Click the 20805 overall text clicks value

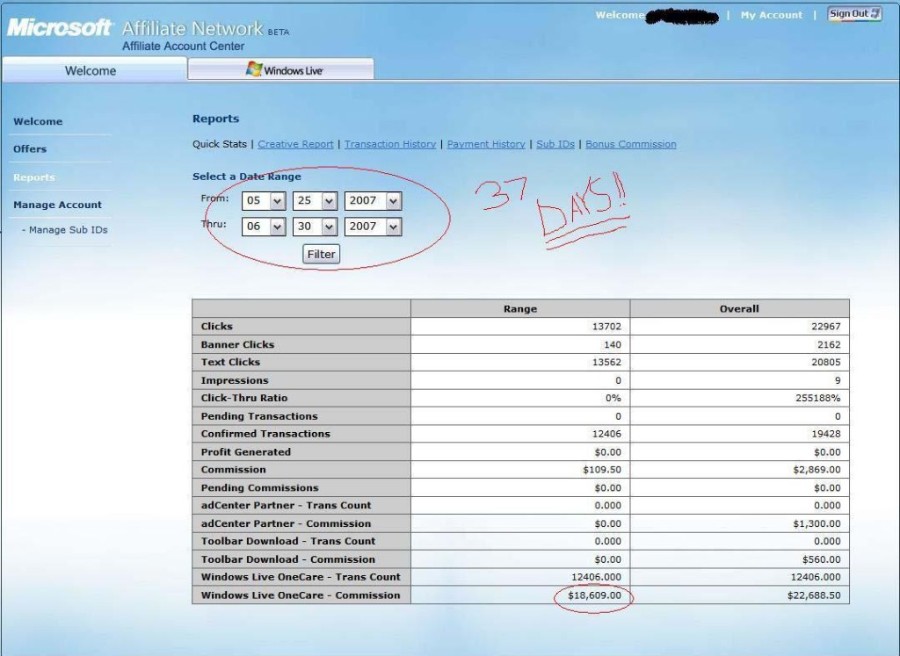pyautogui.click(x=826, y=362)
